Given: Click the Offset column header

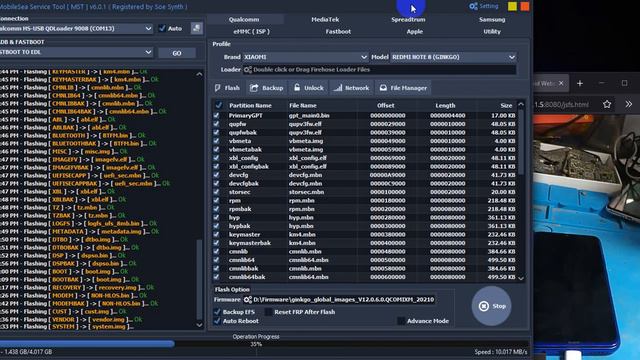Looking at the screenshot, I should (386, 105).
